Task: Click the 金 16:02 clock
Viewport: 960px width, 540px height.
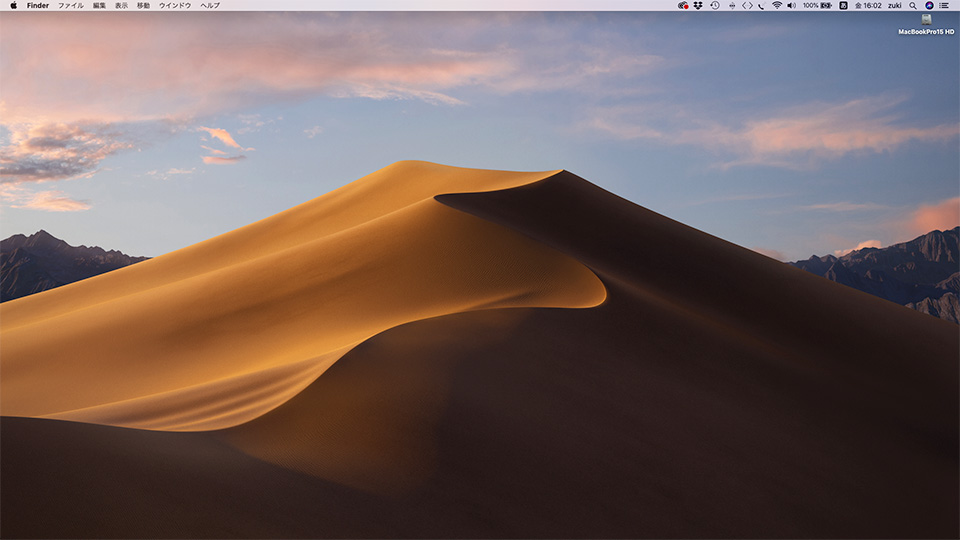Action: [x=868, y=6]
